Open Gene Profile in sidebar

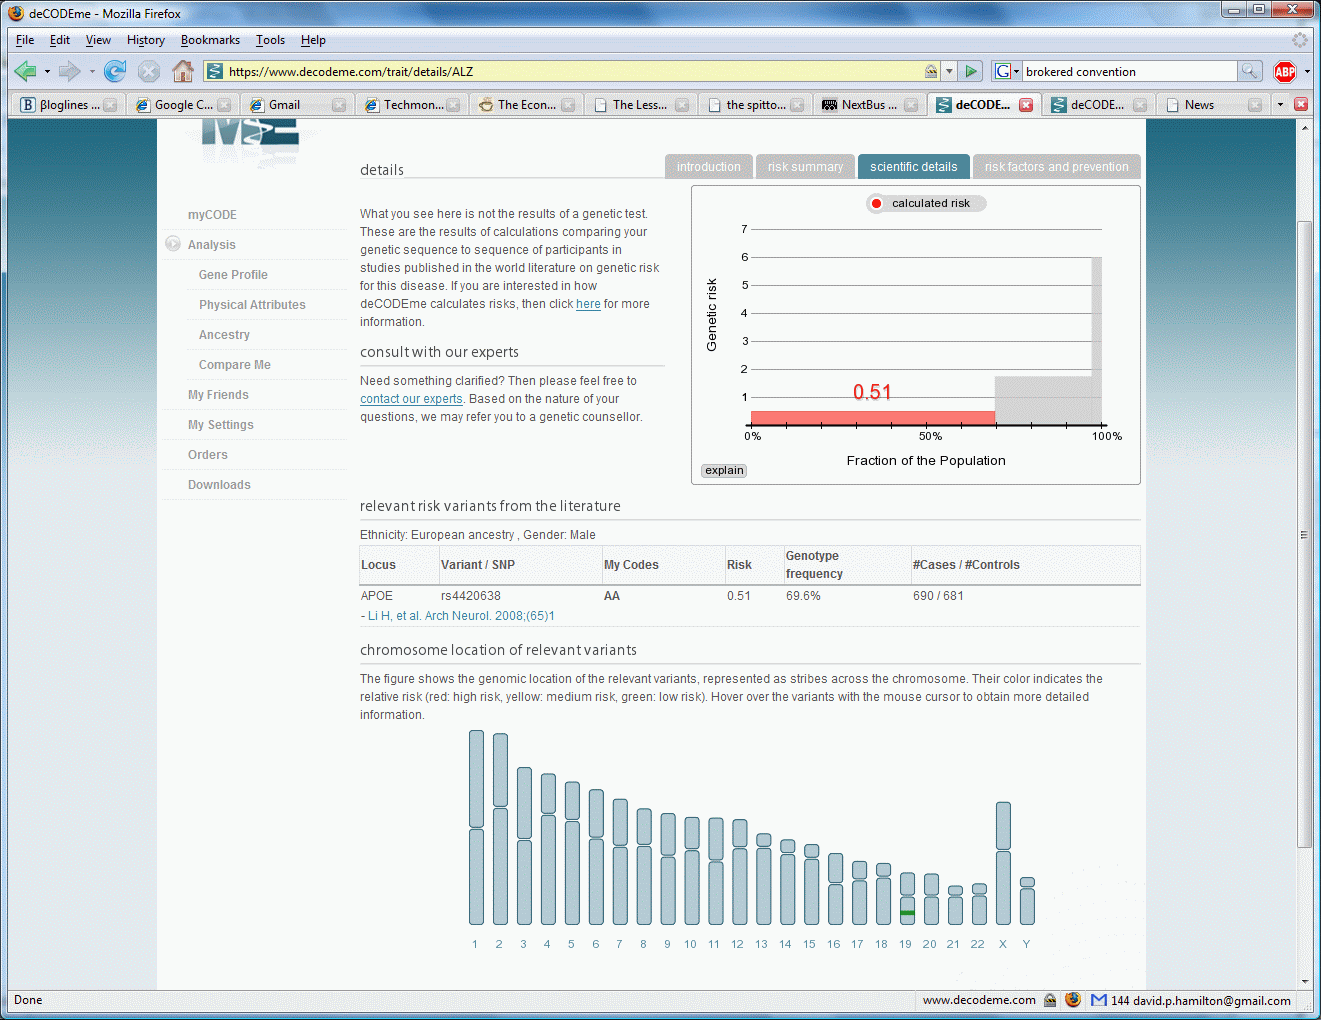coord(233,275)
